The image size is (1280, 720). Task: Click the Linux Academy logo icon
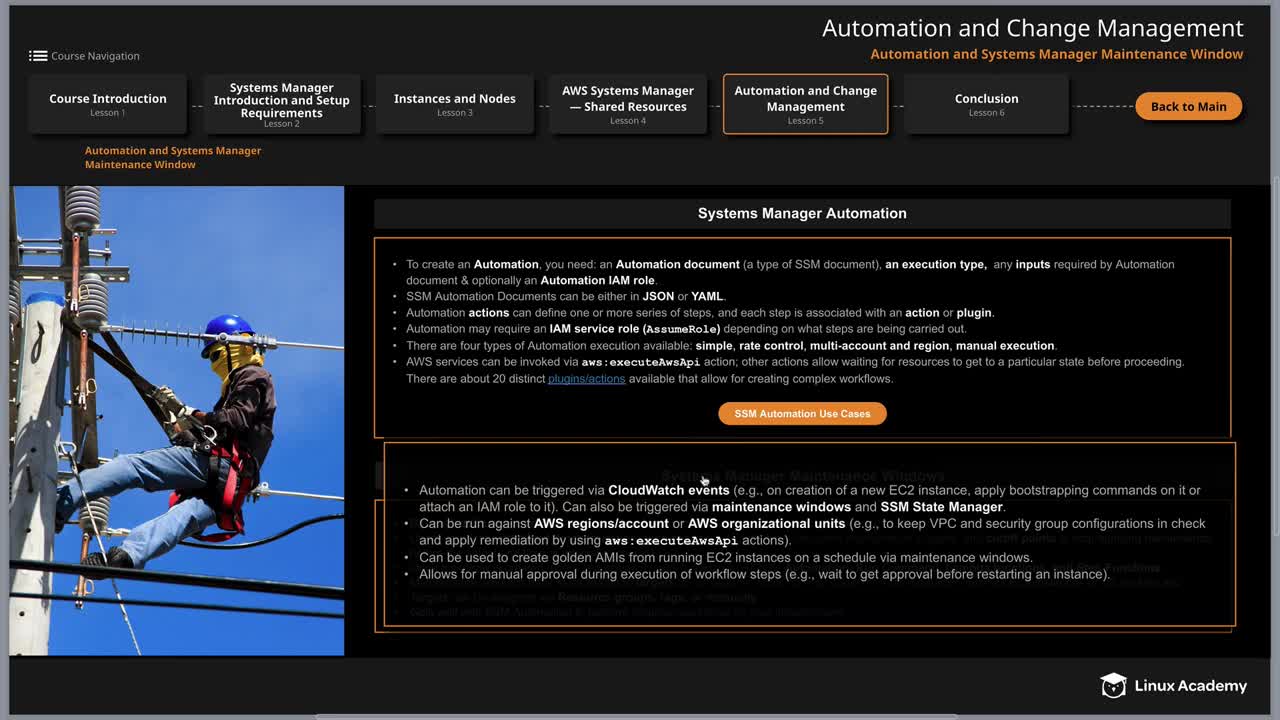point(1113,685)
